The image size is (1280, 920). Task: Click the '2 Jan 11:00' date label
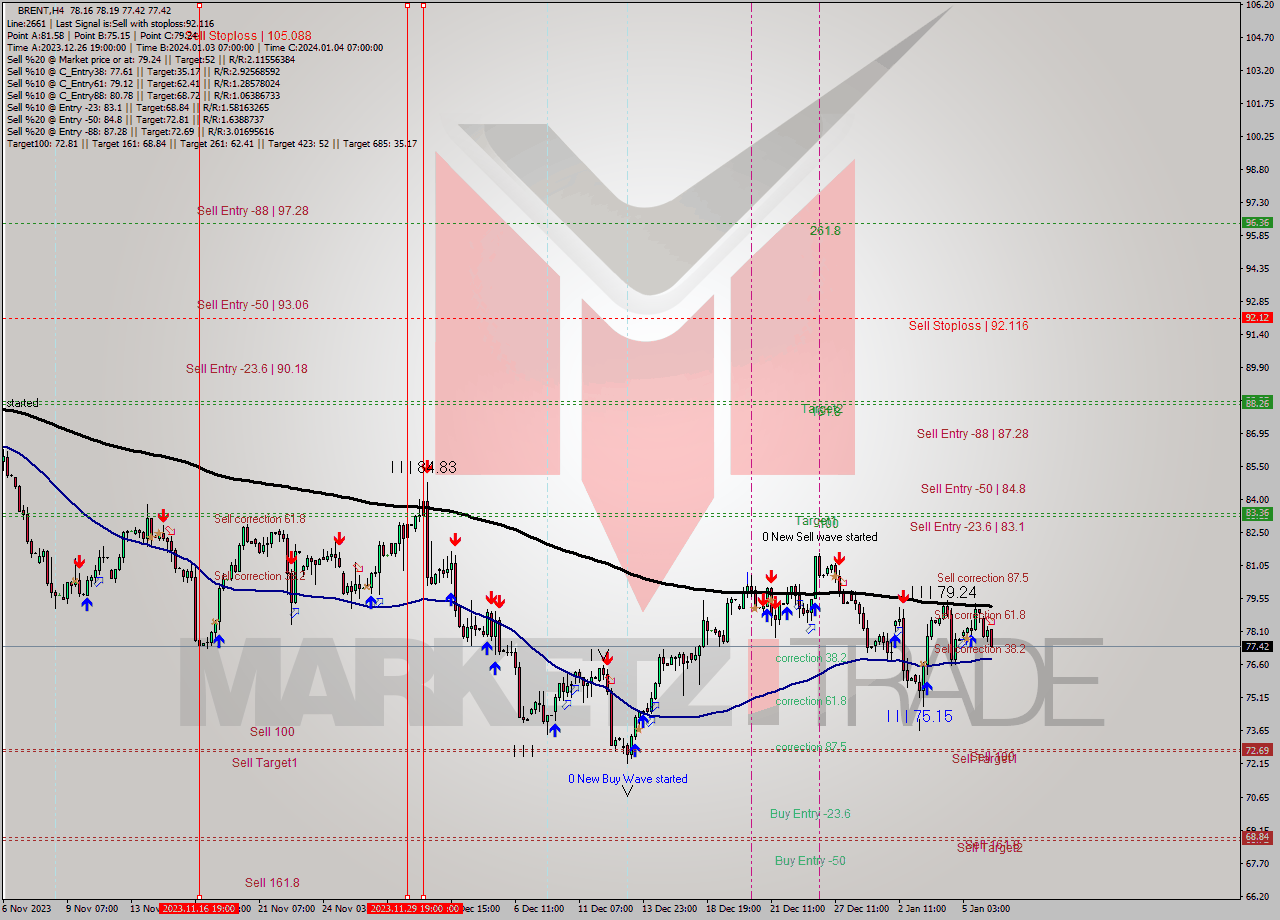point(922,909)
